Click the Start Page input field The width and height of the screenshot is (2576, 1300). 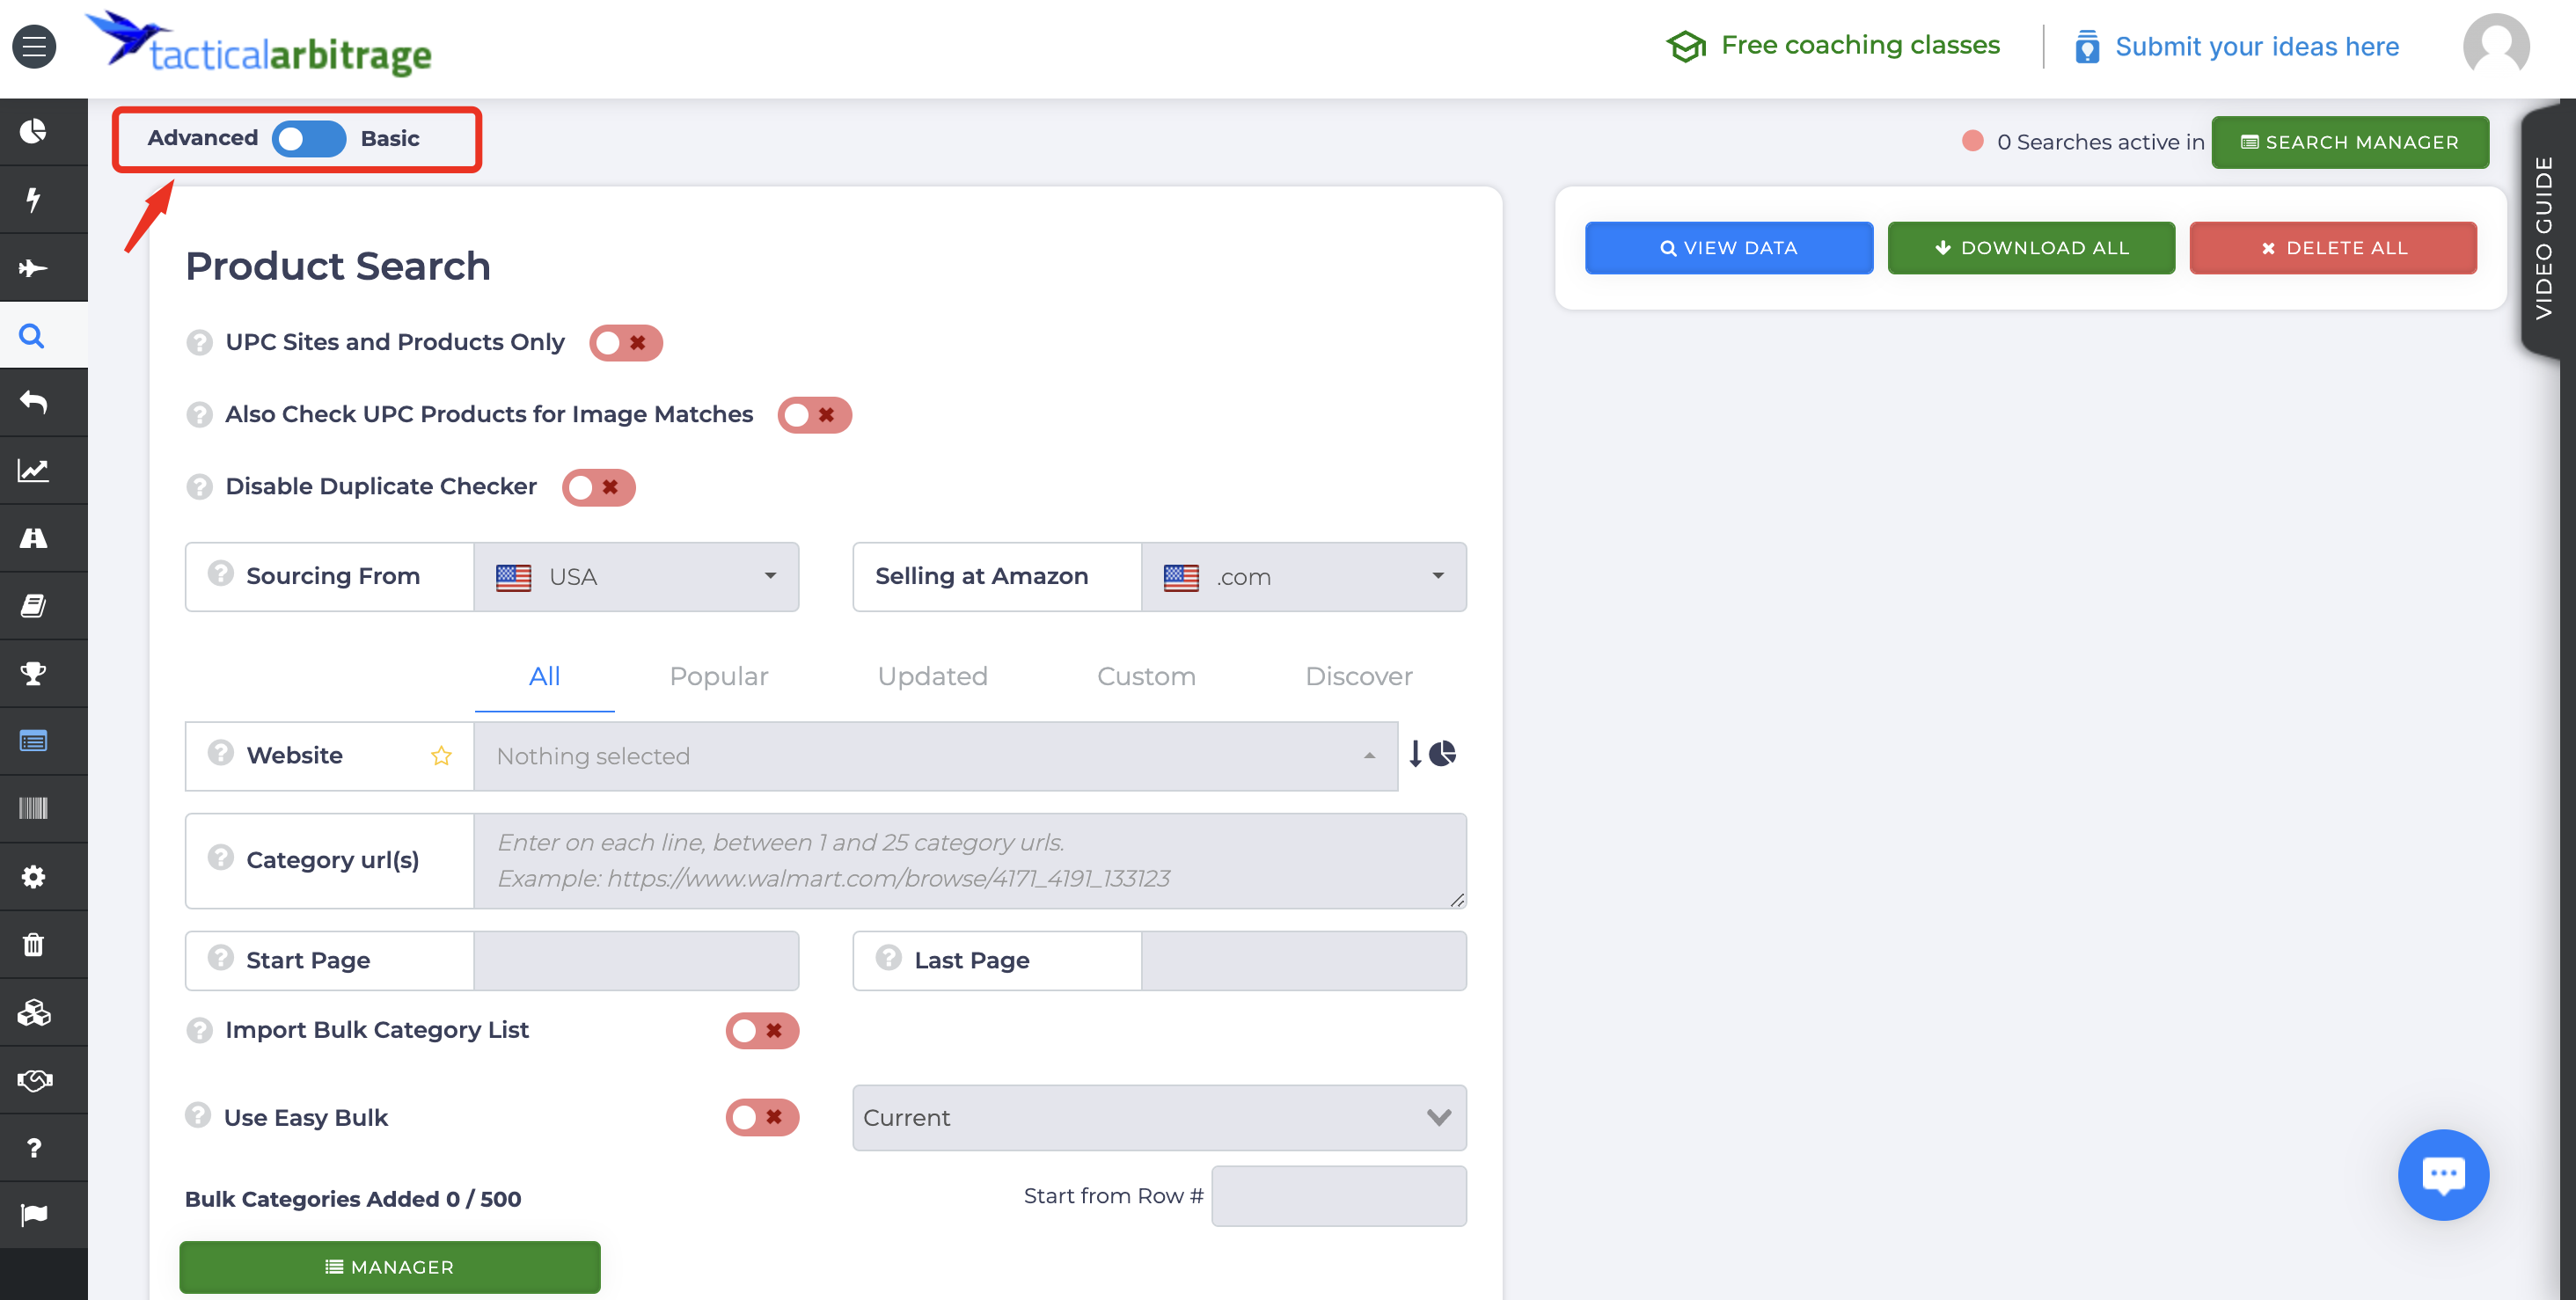pyautogui.click(x=636, y=961)
